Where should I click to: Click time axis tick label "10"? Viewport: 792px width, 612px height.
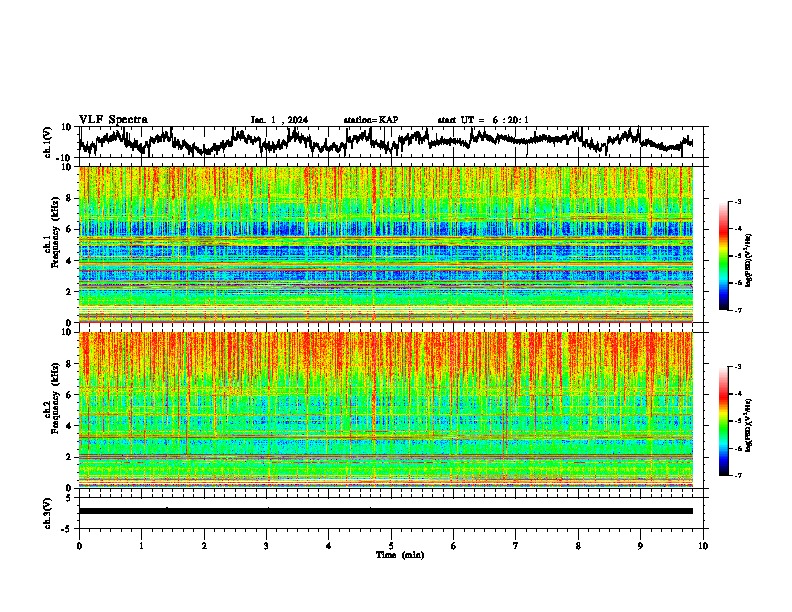pos(703,546)
